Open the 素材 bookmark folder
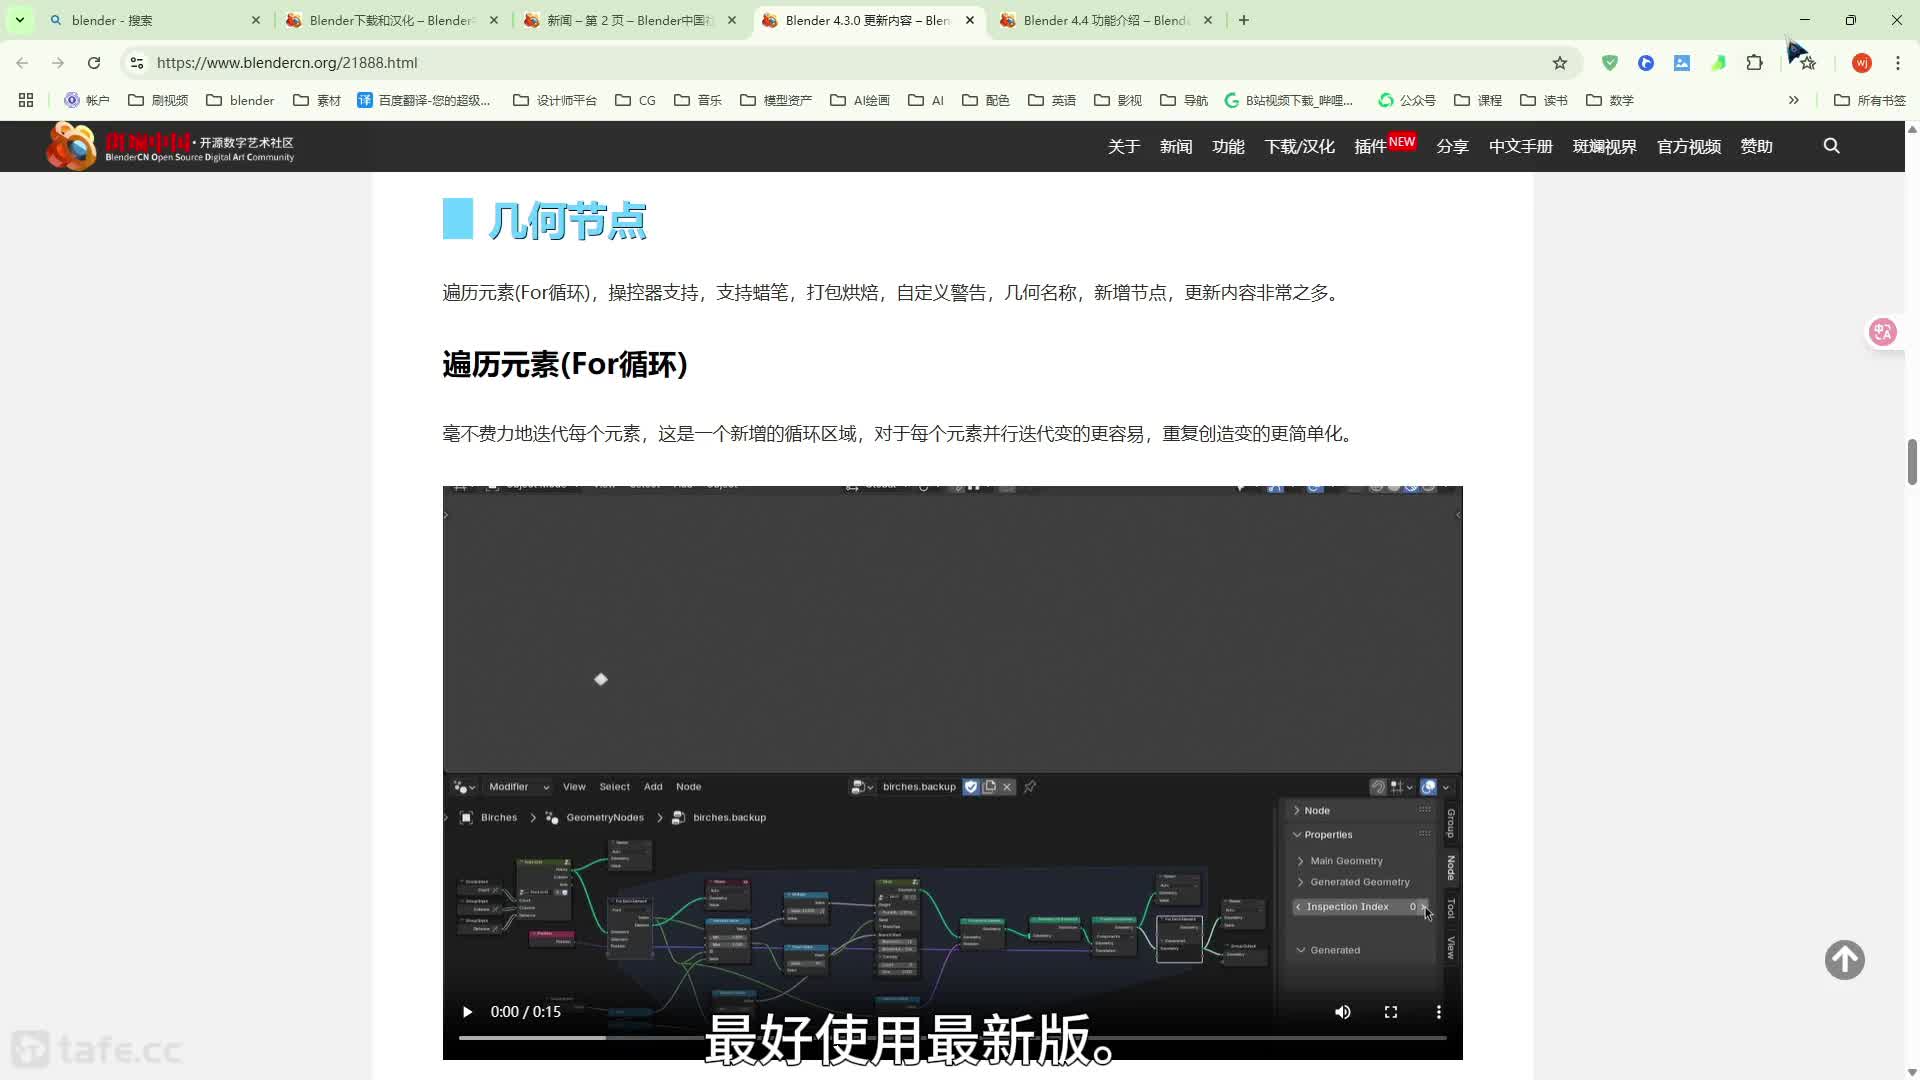This screenshot has width=1920, height=1080. pos(317,100)
